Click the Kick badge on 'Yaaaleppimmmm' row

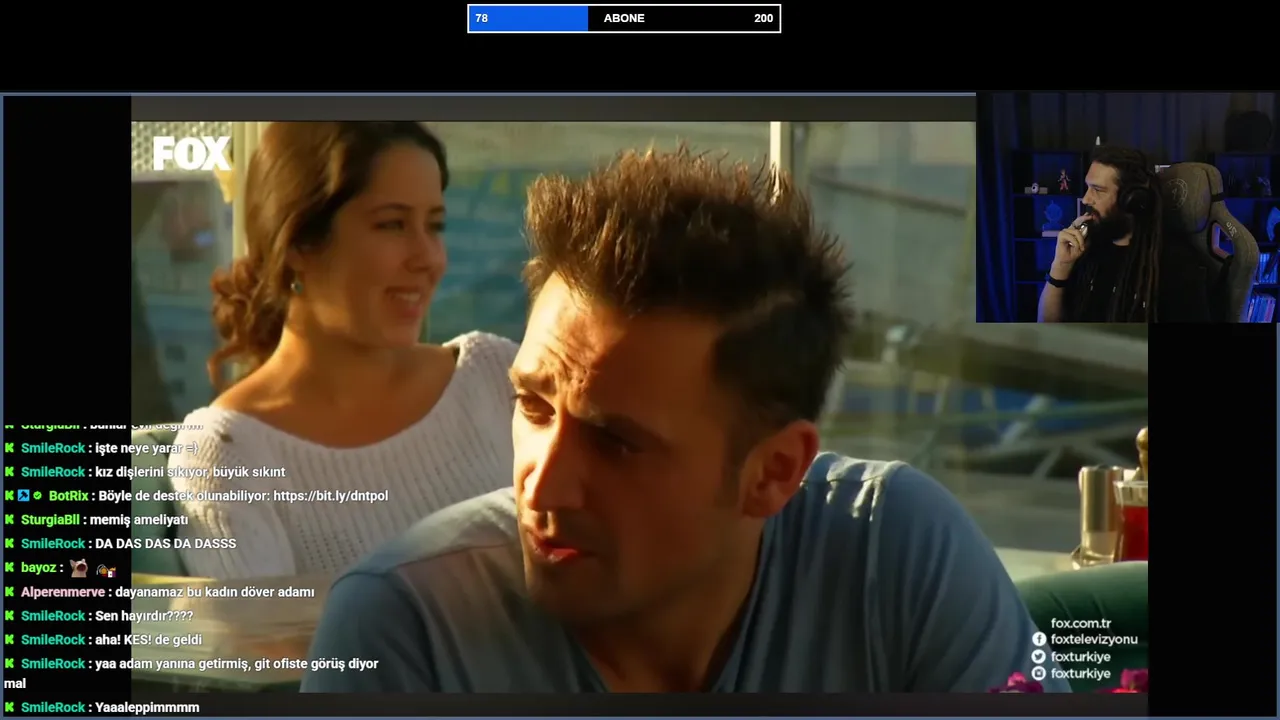[x=10, y=708]
